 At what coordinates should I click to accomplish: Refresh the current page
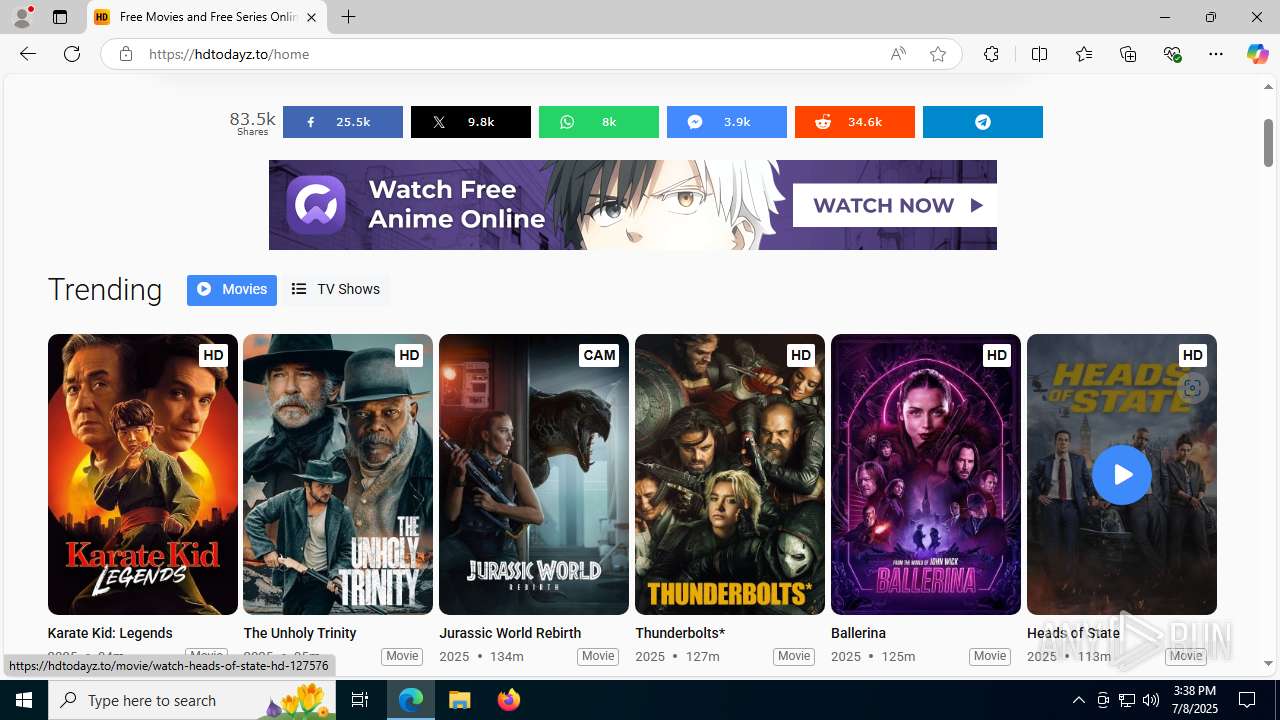tap(72, 54)
